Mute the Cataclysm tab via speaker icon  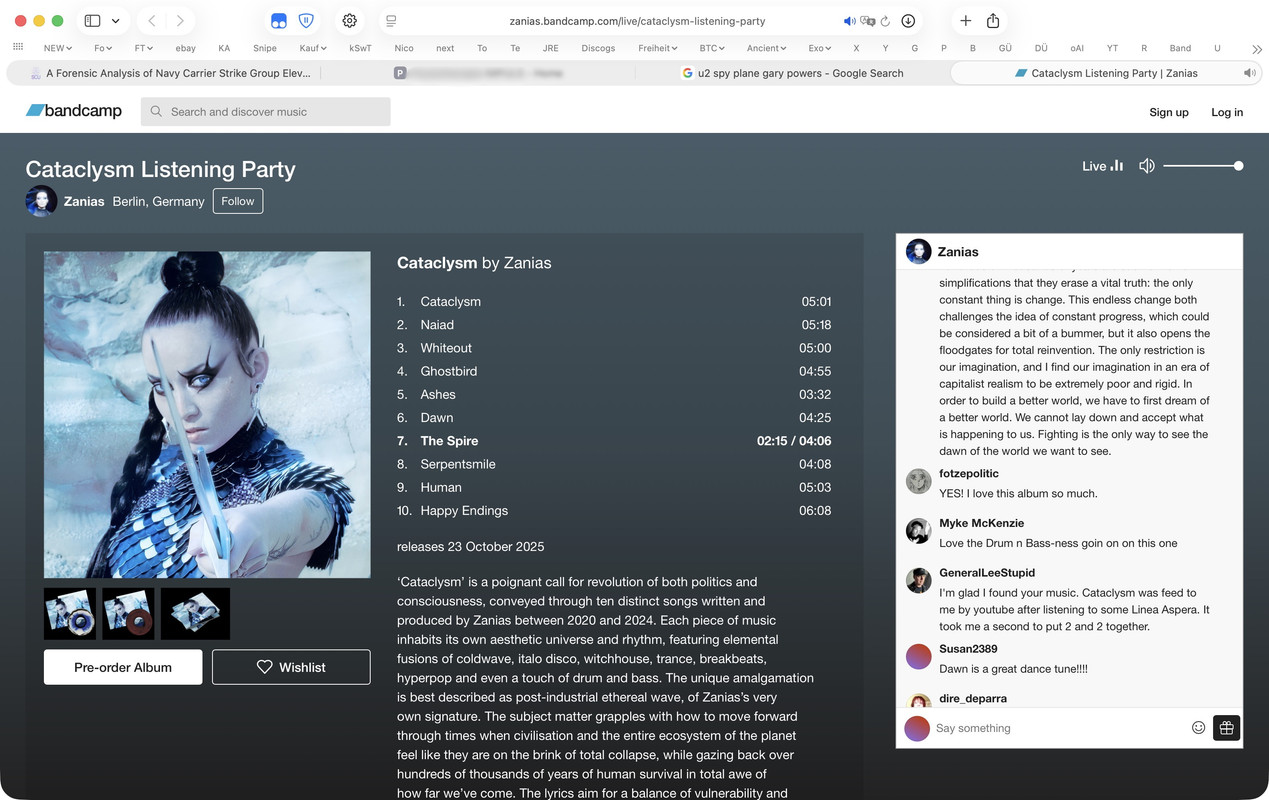pos(1249,73)
